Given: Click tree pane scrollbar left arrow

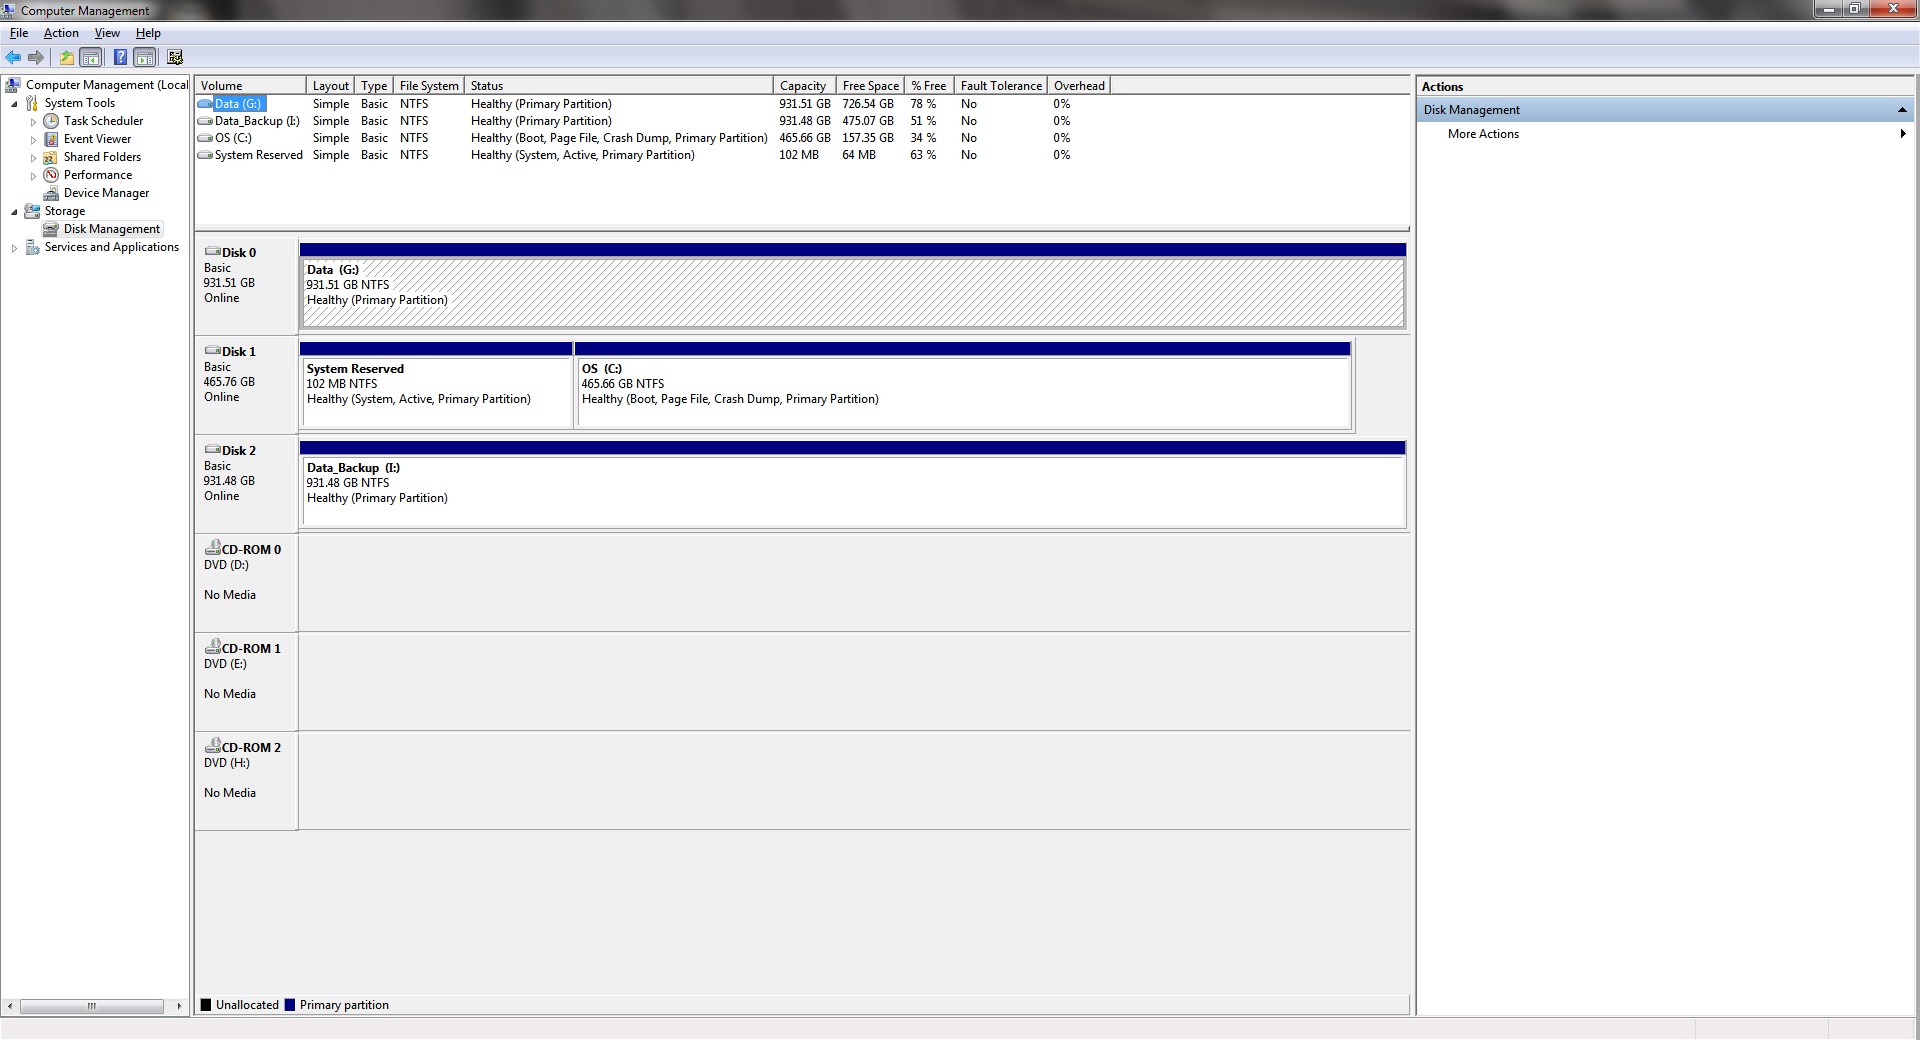Looking at the screenshot, I should 10,1006.
